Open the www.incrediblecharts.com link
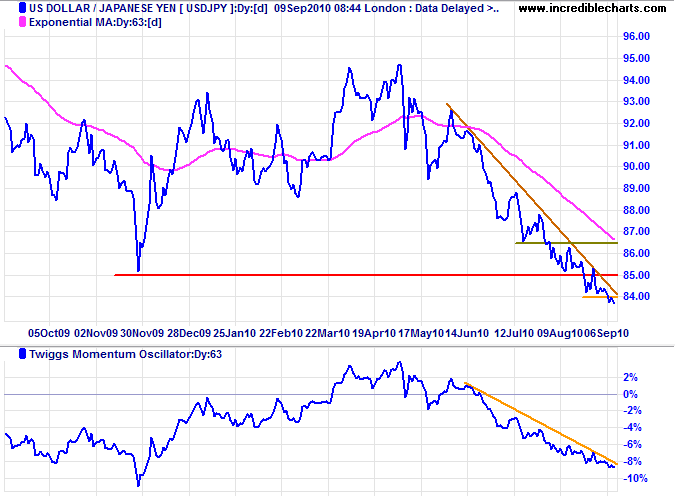This screenshot has height=500, width=675. [x=592, y=8]
